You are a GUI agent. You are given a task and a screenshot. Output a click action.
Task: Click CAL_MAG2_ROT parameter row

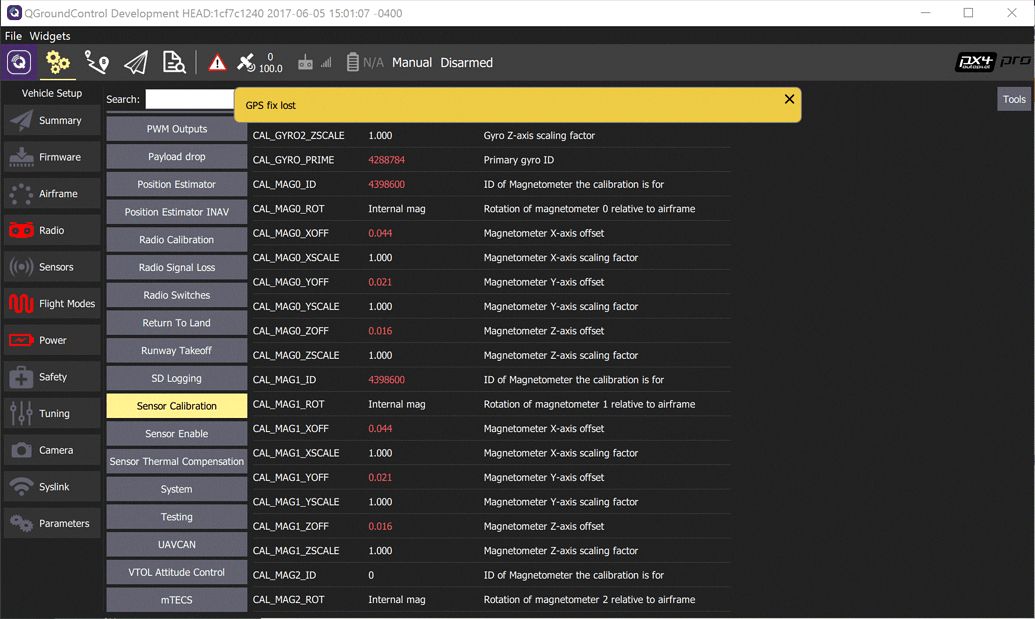(490, 599)
